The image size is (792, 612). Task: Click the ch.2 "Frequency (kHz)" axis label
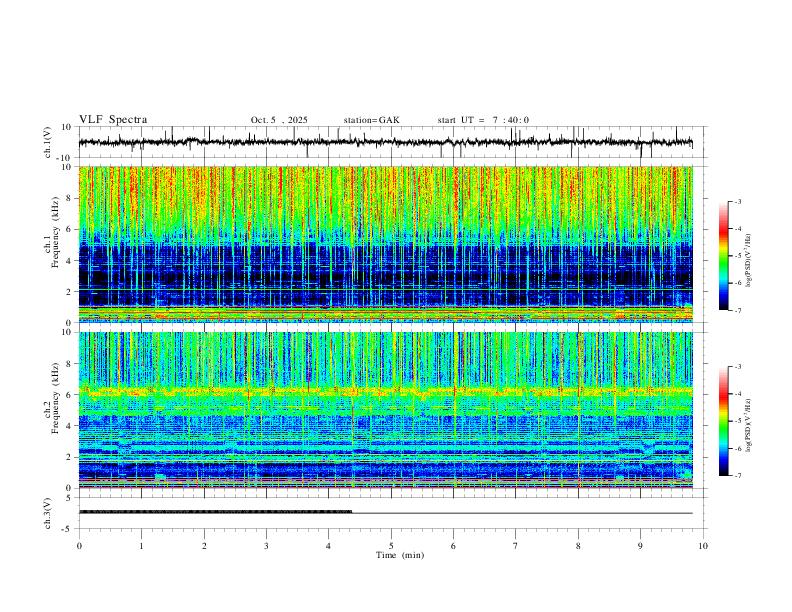(55, 398)
